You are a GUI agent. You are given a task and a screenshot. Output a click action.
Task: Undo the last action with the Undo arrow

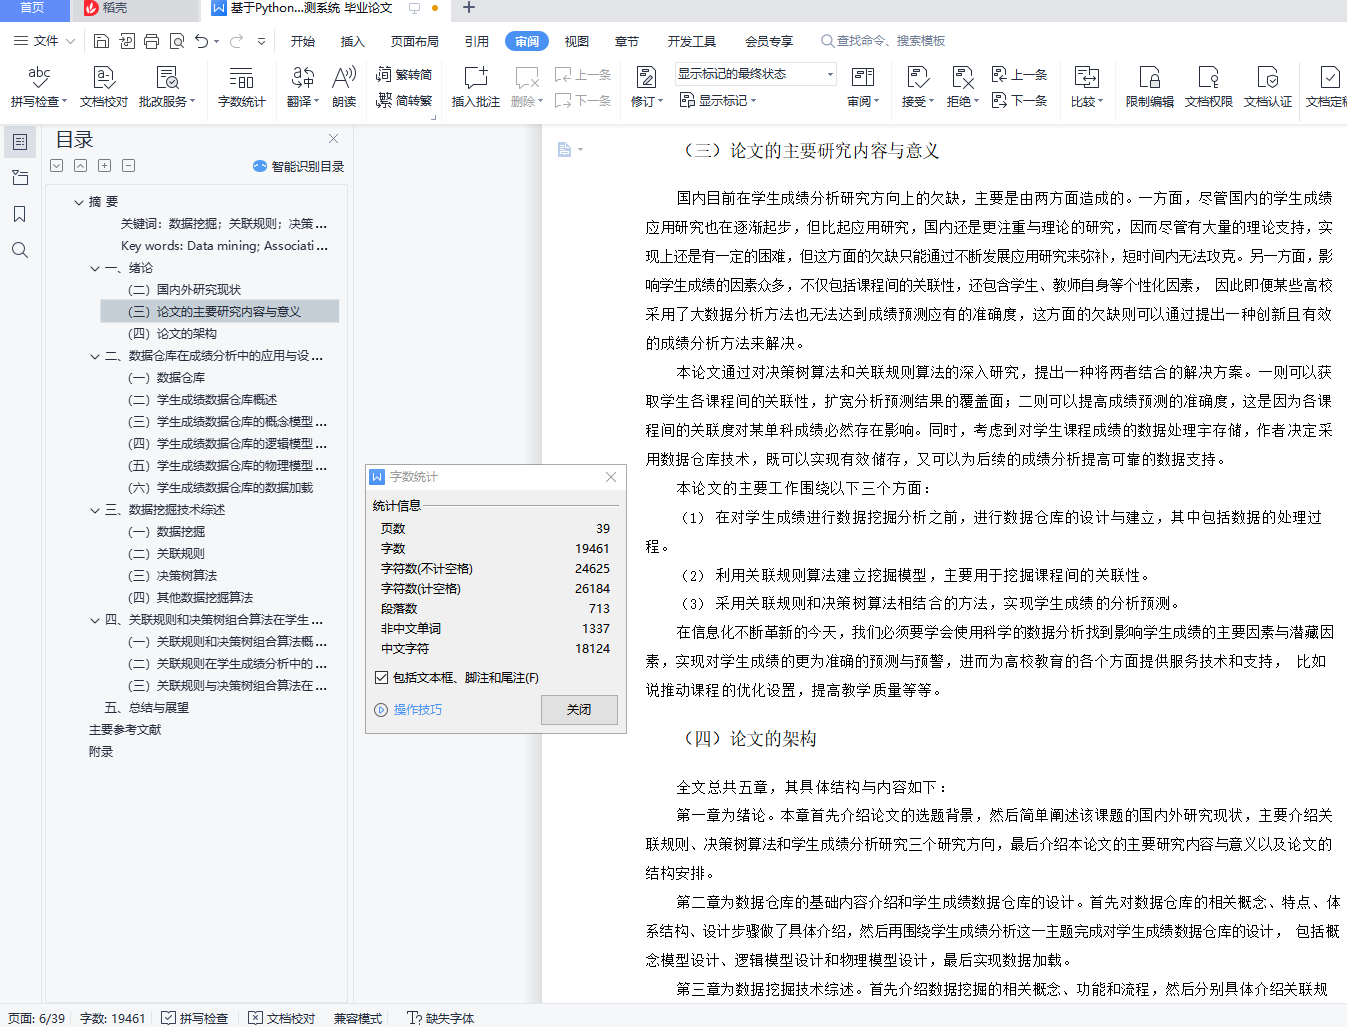pyautogui.click(x=202, y=41)
